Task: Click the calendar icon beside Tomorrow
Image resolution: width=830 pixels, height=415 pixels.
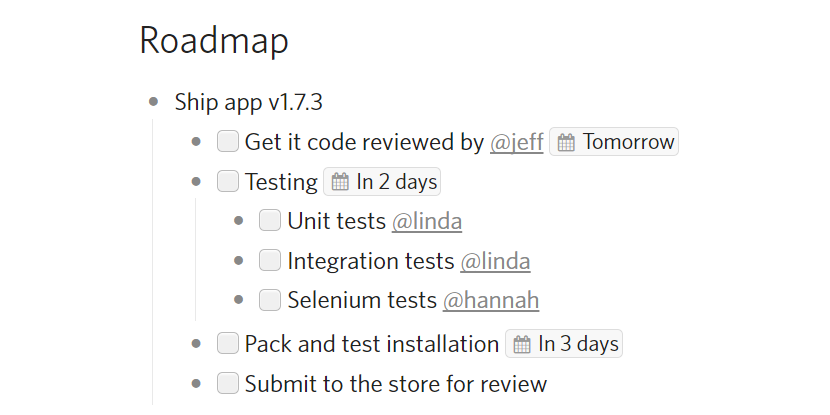Action: pyautogui.click(x=566, y=142)
